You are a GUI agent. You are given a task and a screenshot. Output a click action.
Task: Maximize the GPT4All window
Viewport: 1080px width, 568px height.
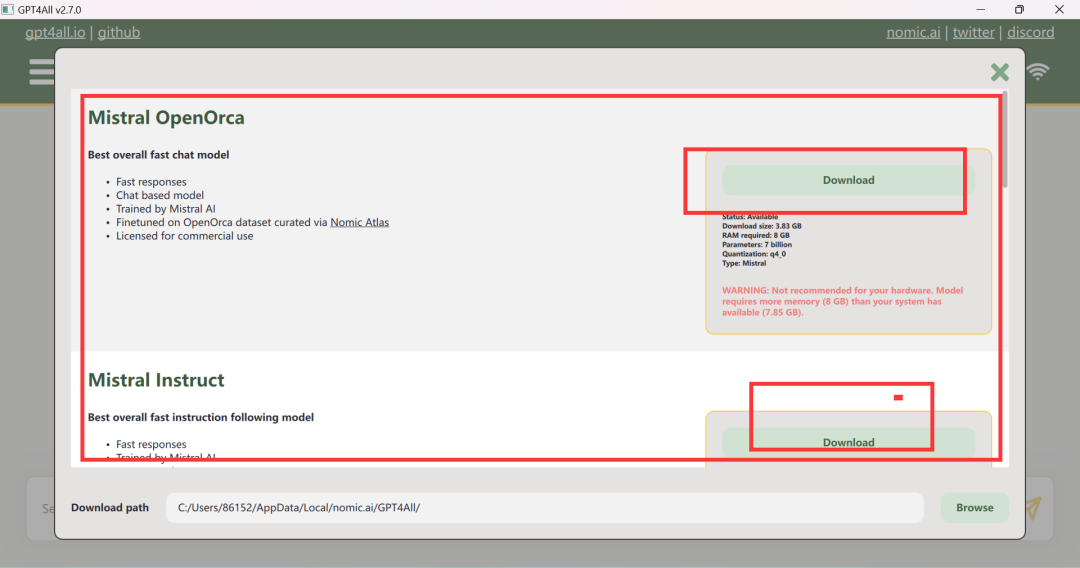click(x=1019, y=9)
